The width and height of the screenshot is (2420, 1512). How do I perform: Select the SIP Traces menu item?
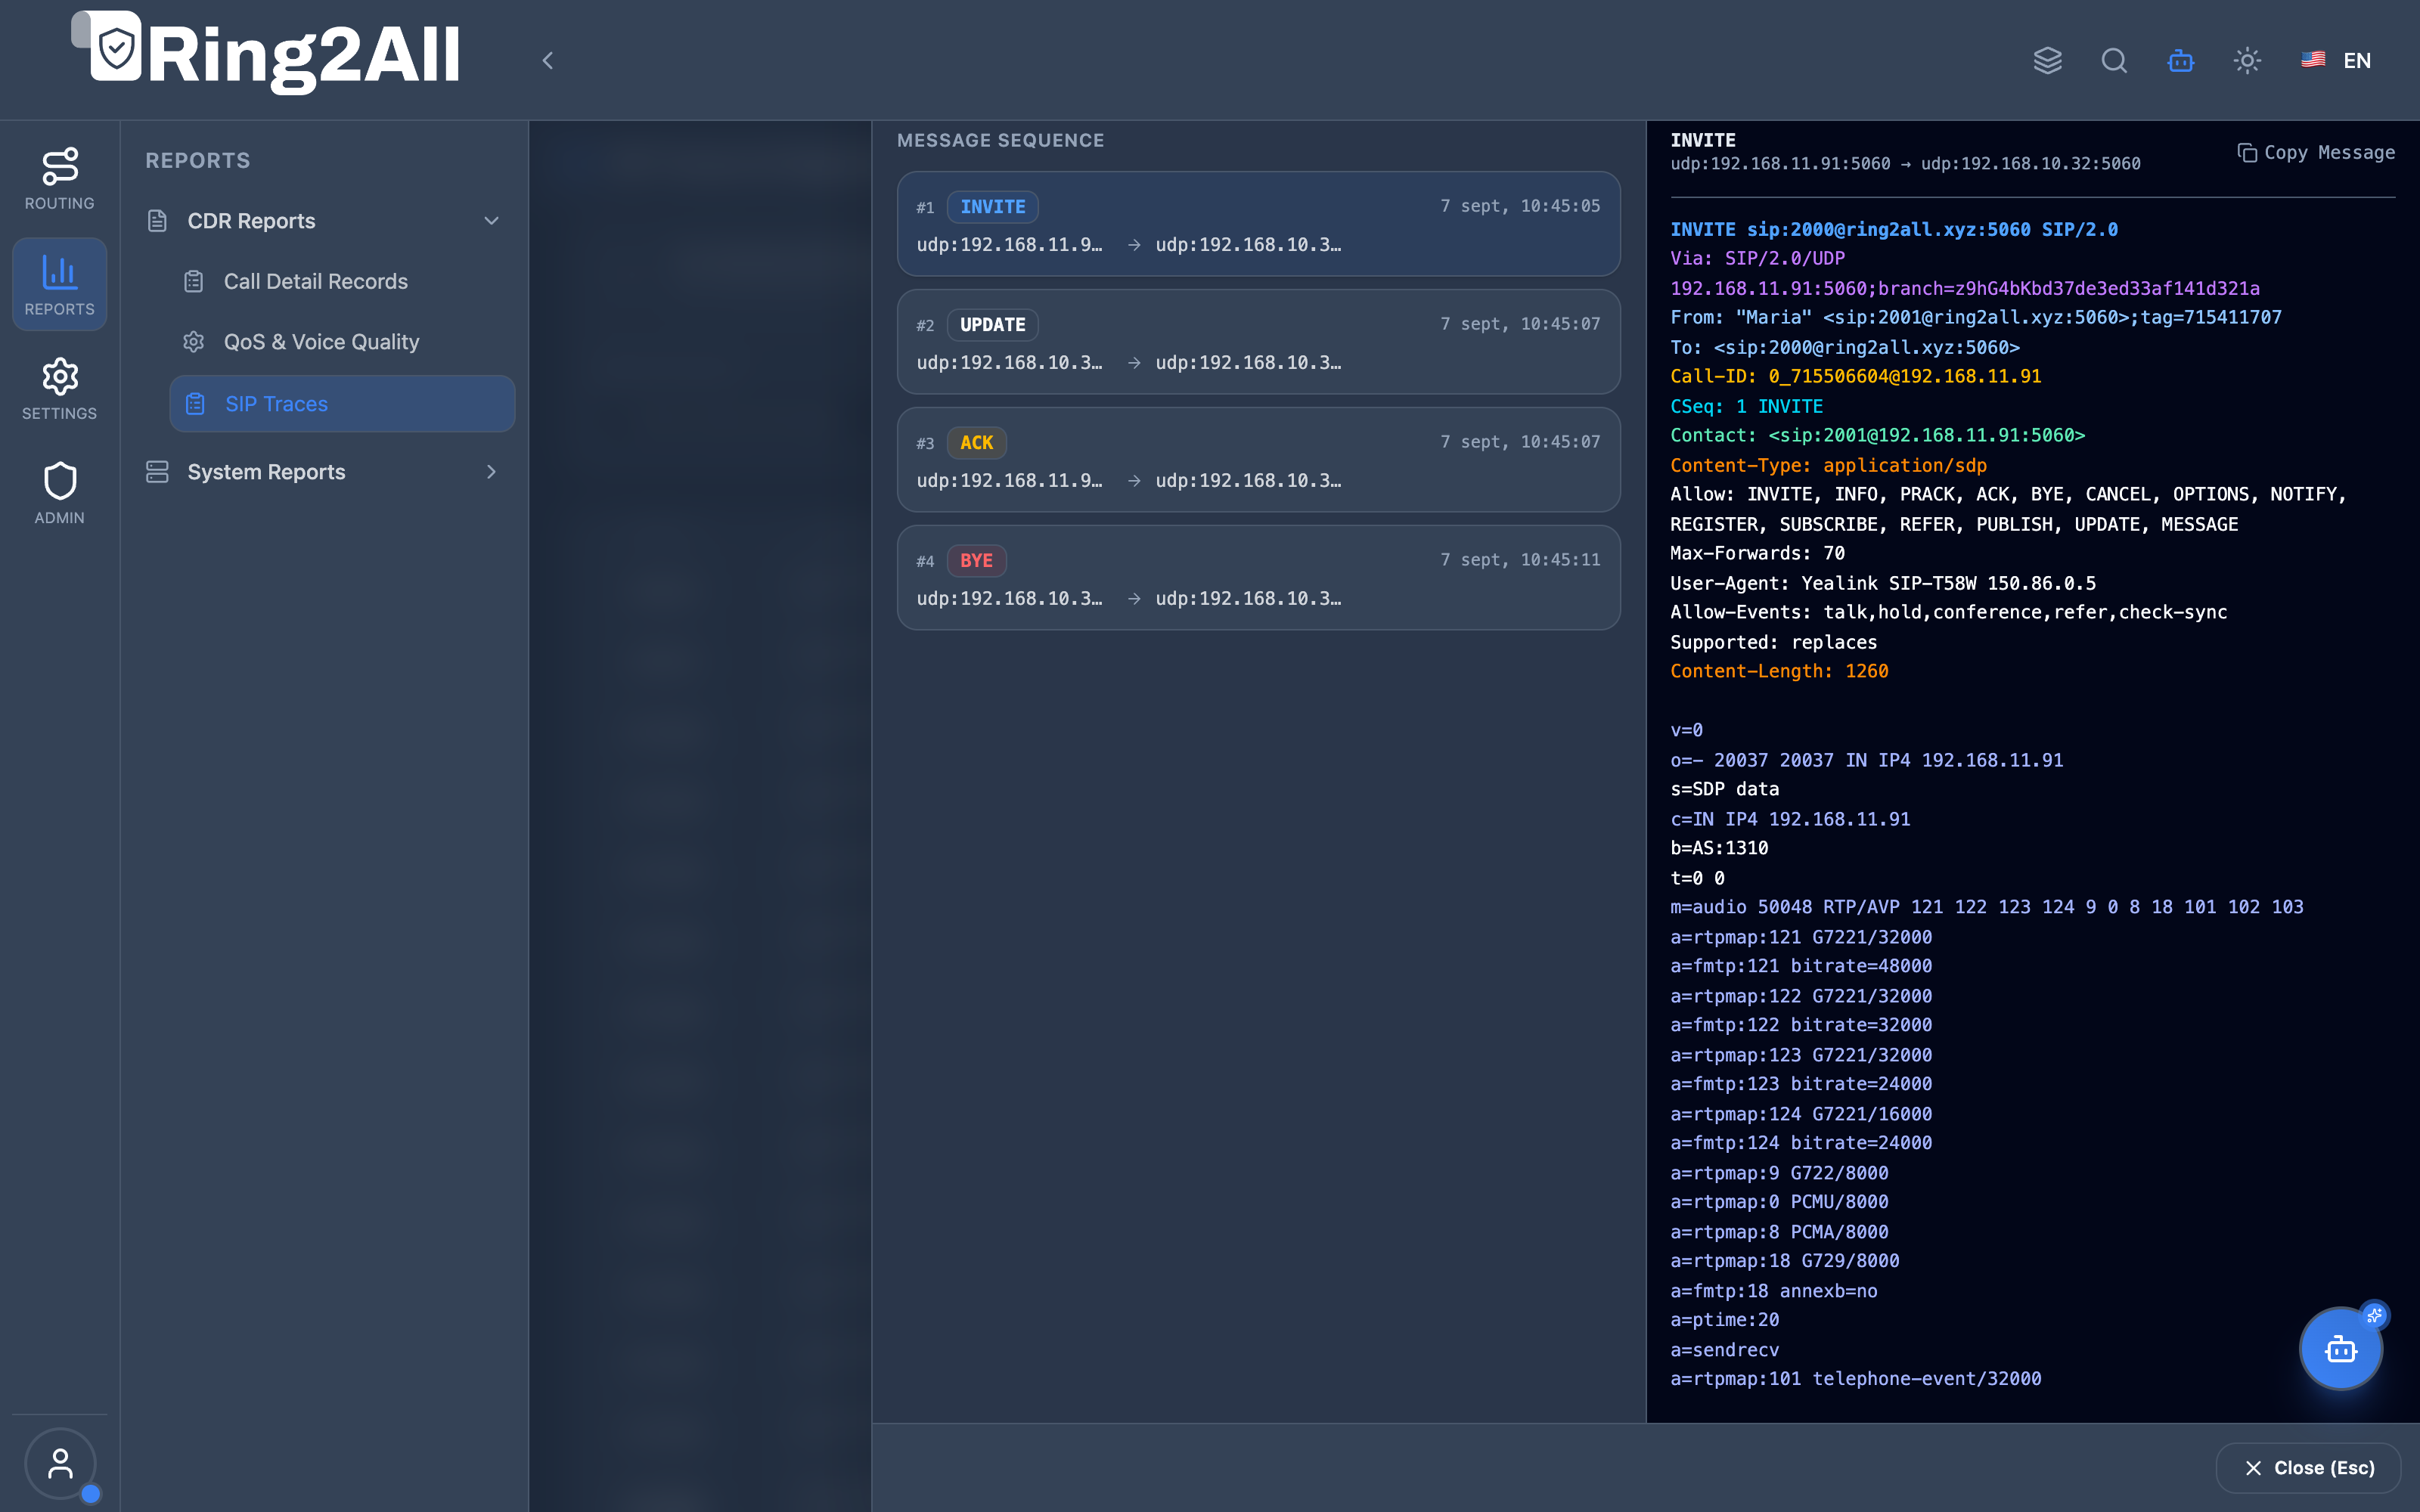pos(342,404)
